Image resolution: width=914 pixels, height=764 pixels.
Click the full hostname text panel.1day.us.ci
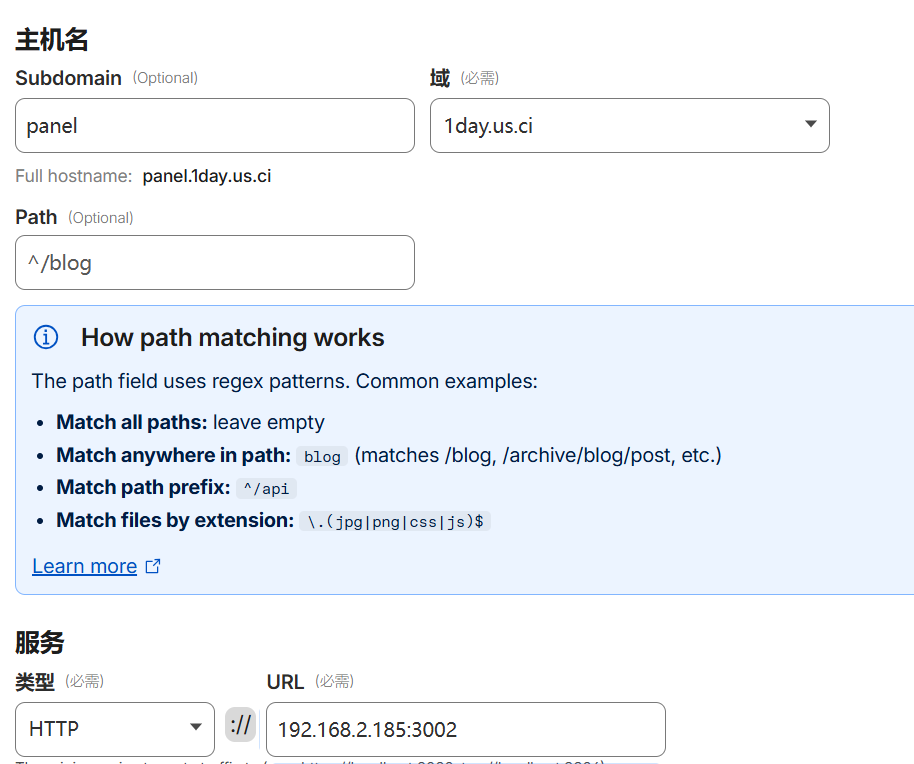206,176
